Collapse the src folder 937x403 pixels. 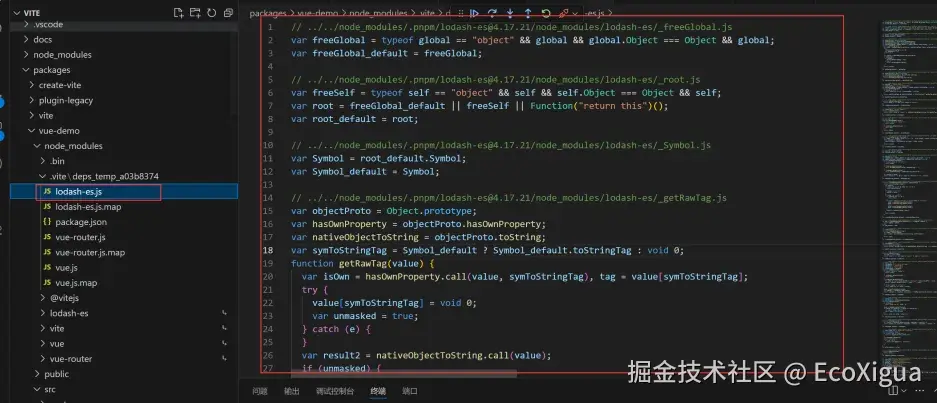[37, 389]
